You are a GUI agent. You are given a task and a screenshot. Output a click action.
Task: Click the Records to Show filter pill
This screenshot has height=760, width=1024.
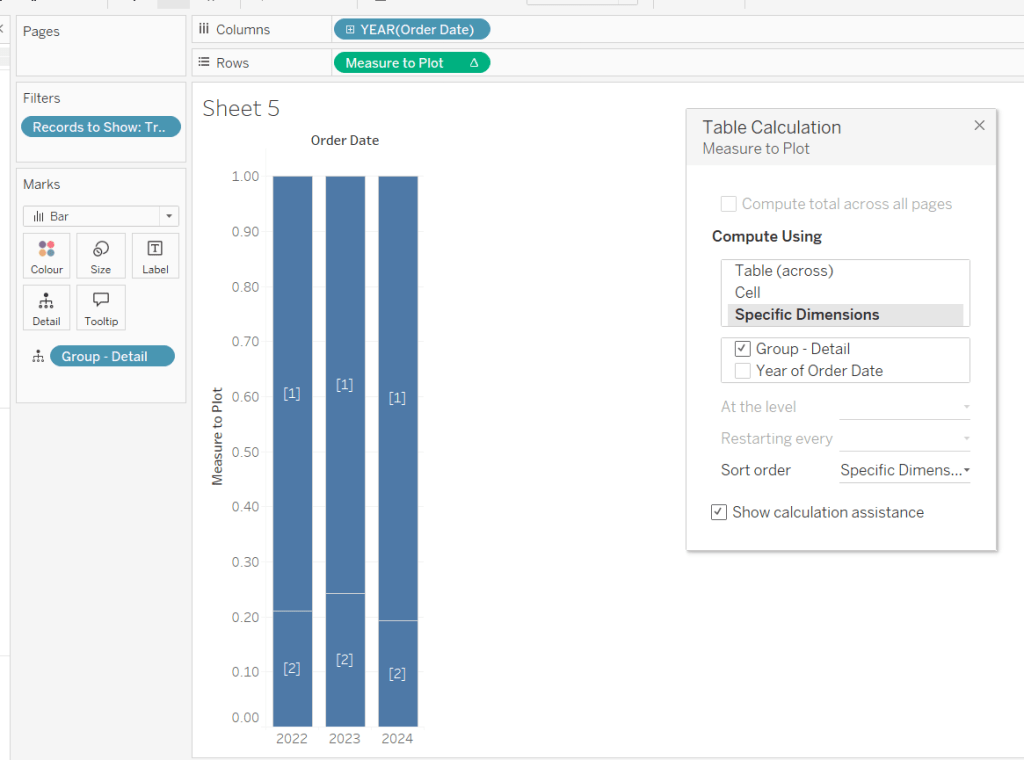101,127
